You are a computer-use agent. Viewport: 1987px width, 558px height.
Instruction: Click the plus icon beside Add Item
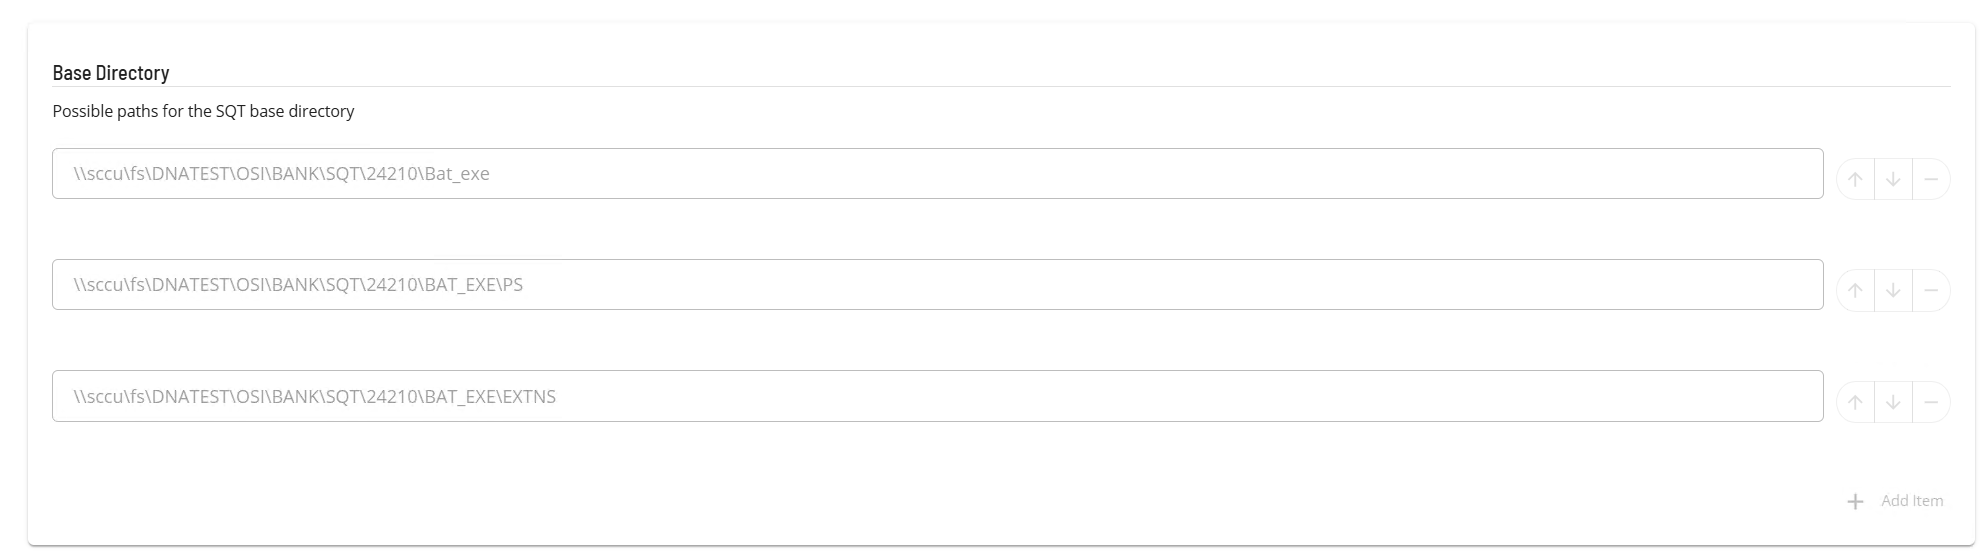[x=1855, y=501]
